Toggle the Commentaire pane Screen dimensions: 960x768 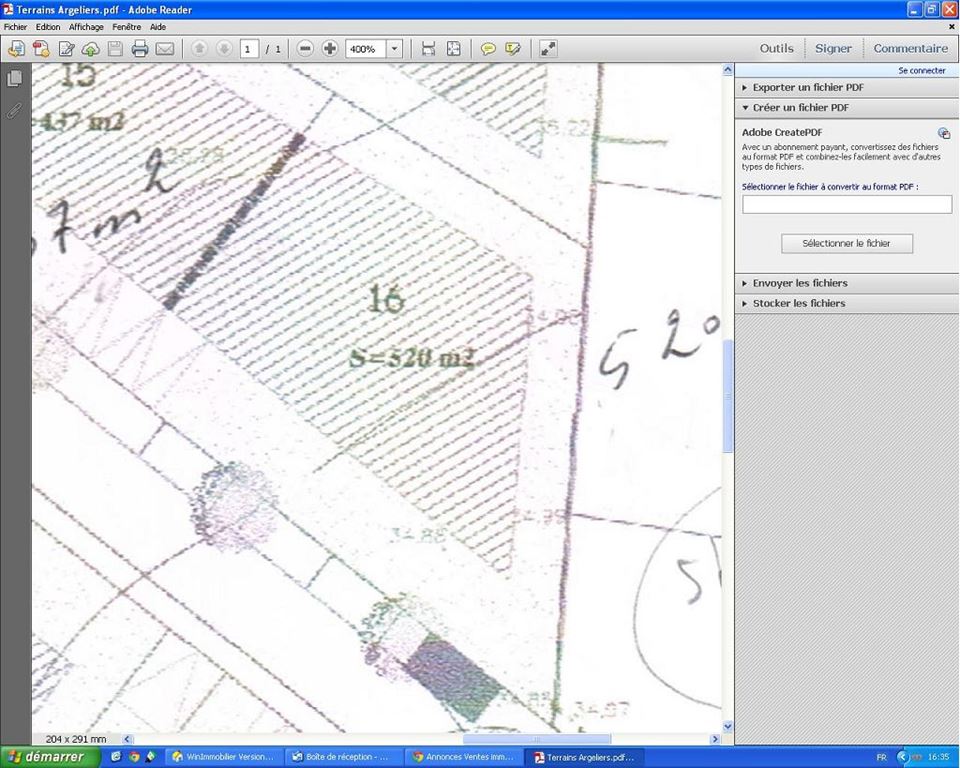point(910,48)
